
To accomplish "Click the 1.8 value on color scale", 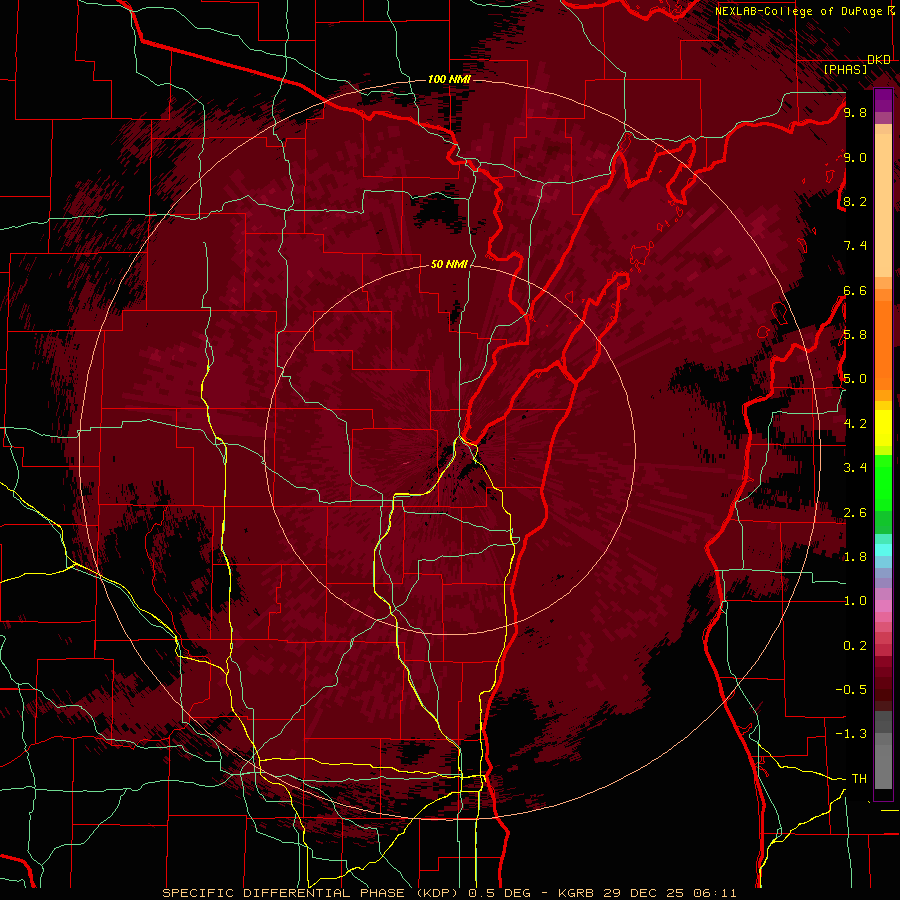I will coord(855,557).
